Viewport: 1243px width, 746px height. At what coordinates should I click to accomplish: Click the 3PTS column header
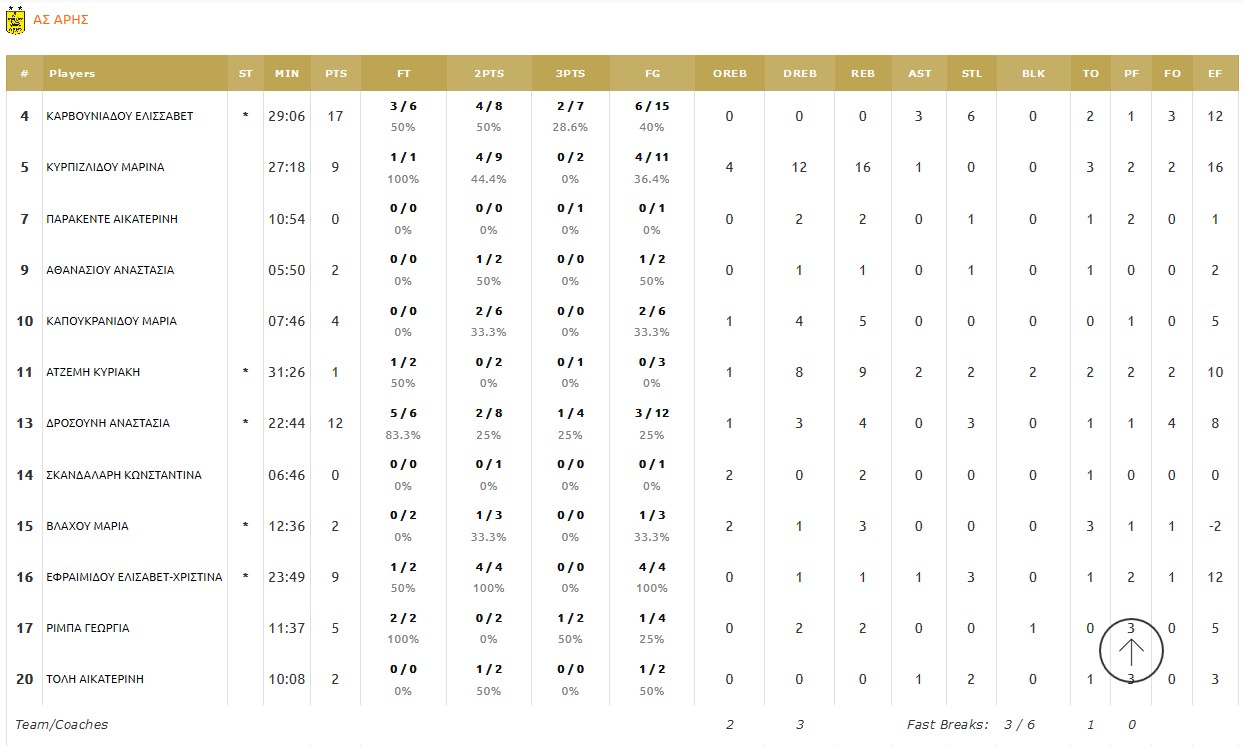[570, 74]
